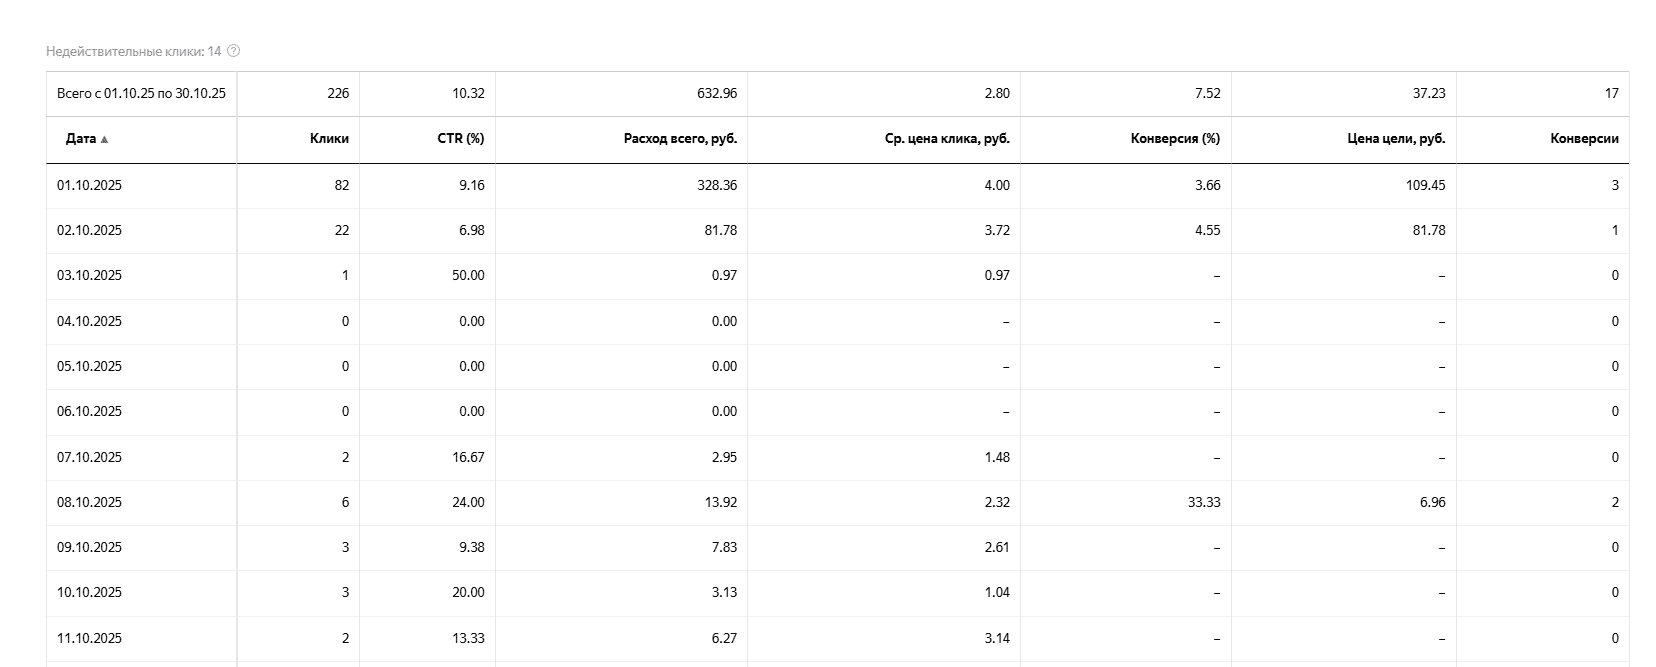Sort table by Клики column header
Viewport: 1656px width, 667px height.
click(x=329, y=139)
